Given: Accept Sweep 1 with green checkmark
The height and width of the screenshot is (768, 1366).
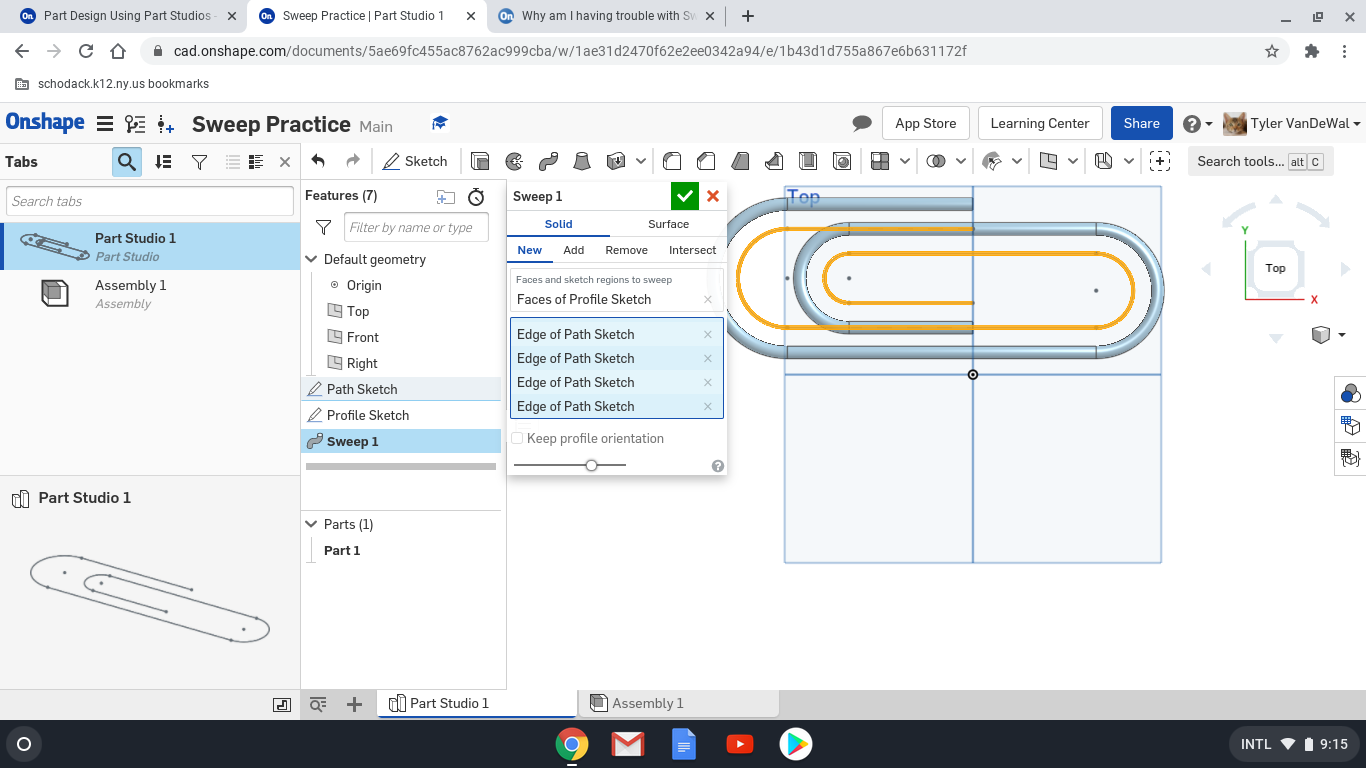Looking at the screenshot, I should 685,196.
